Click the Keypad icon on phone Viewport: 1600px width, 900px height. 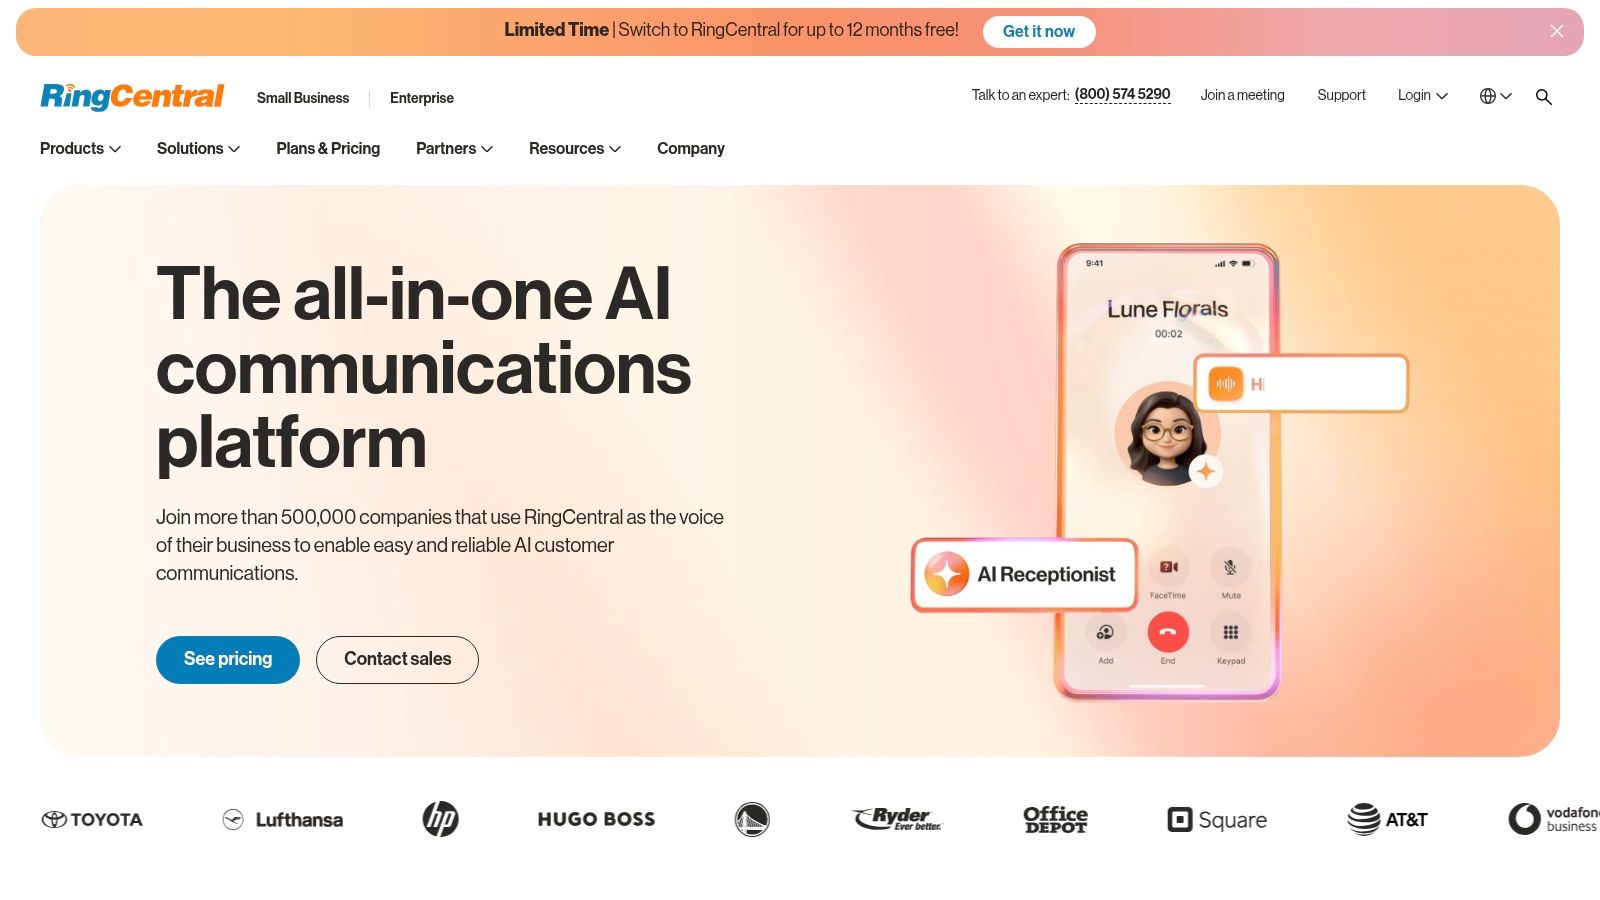pyautogui.click(x=1231, y=632)
